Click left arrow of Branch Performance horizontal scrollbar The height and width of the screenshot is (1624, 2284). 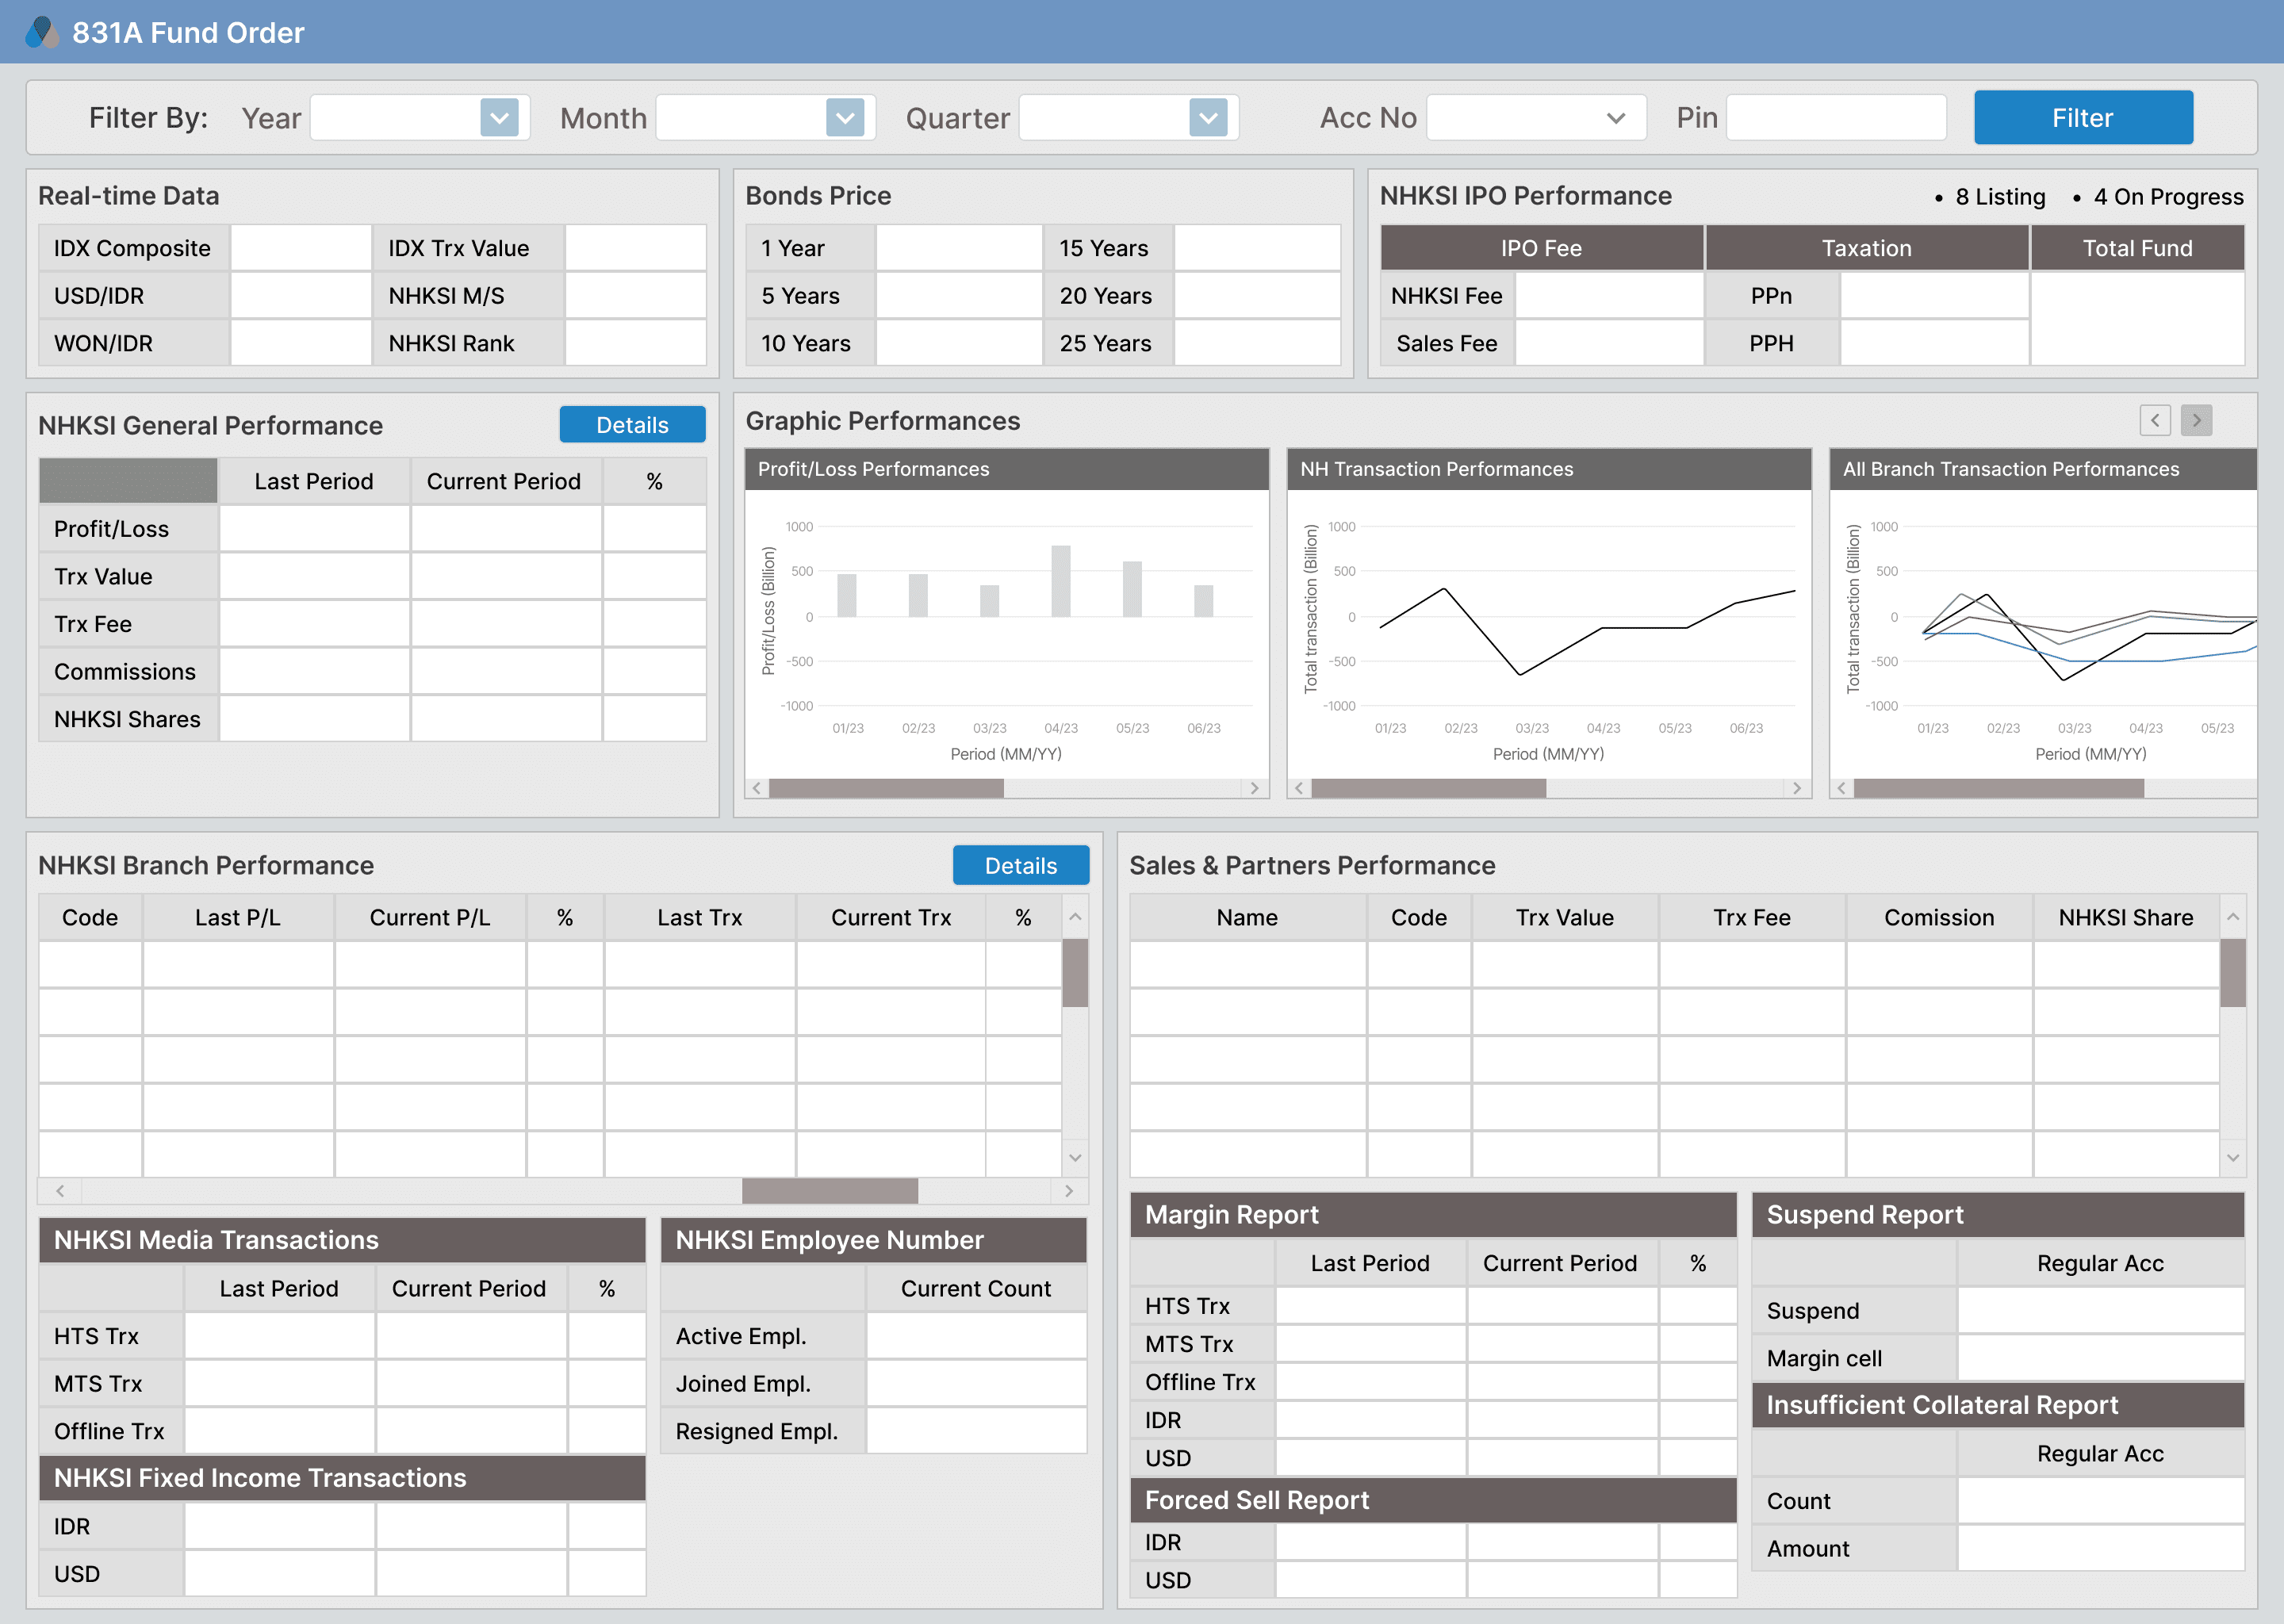61,1191
